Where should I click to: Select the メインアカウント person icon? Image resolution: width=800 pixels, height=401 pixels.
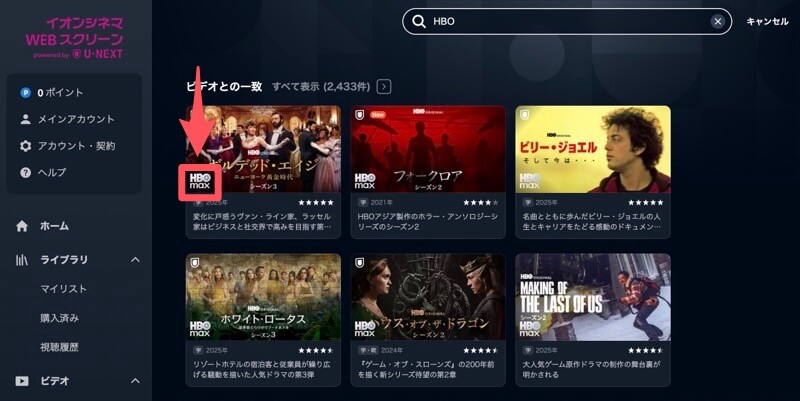[x=25, y=119]
